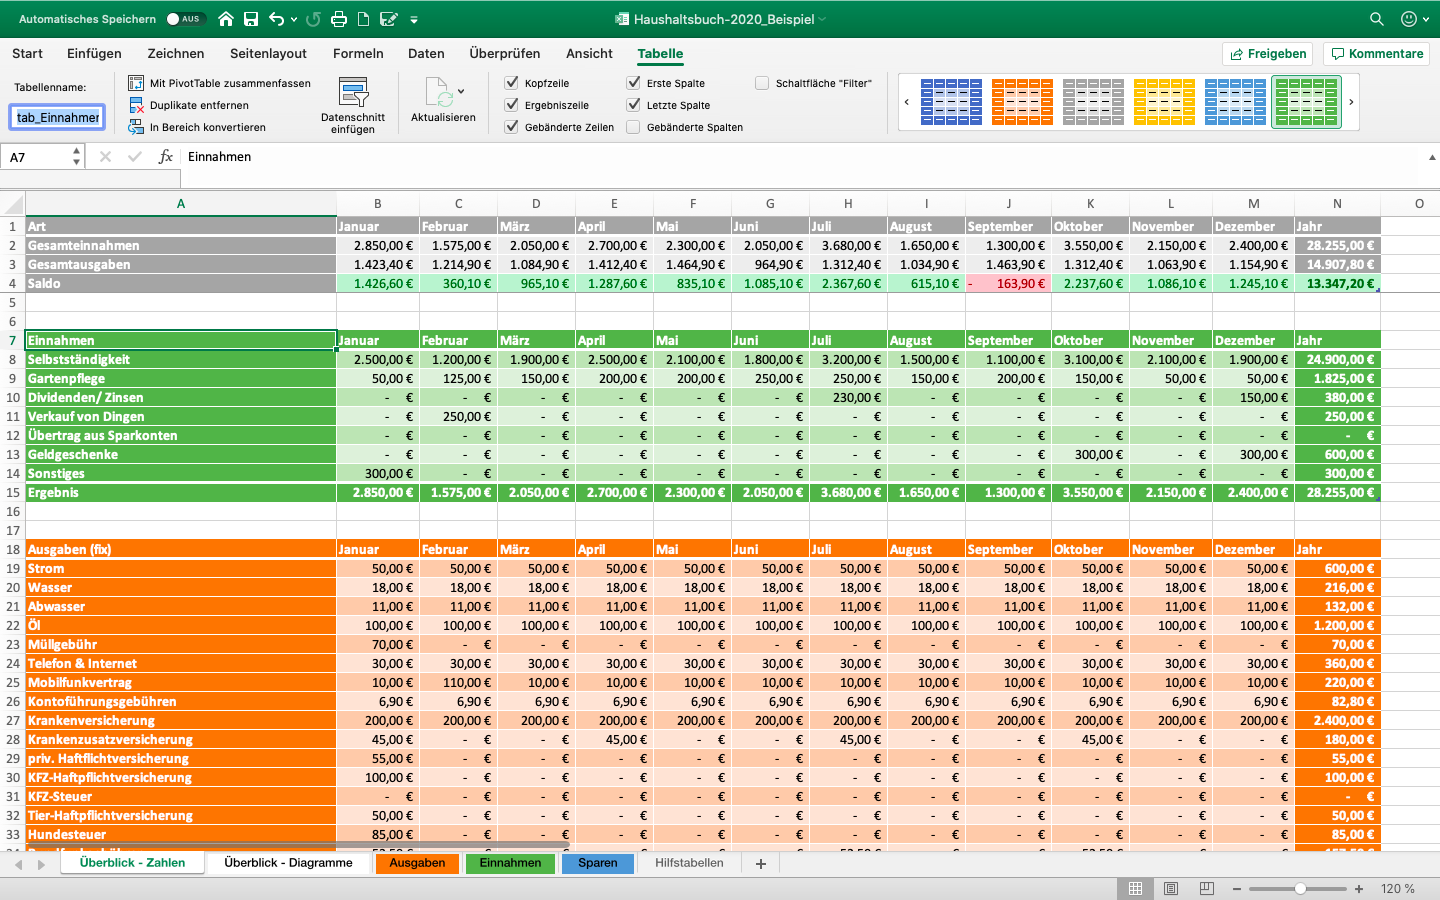The image size is (1440, 900).
Task: Click the Duplikate entfernen icon
Action: point(137,105)
